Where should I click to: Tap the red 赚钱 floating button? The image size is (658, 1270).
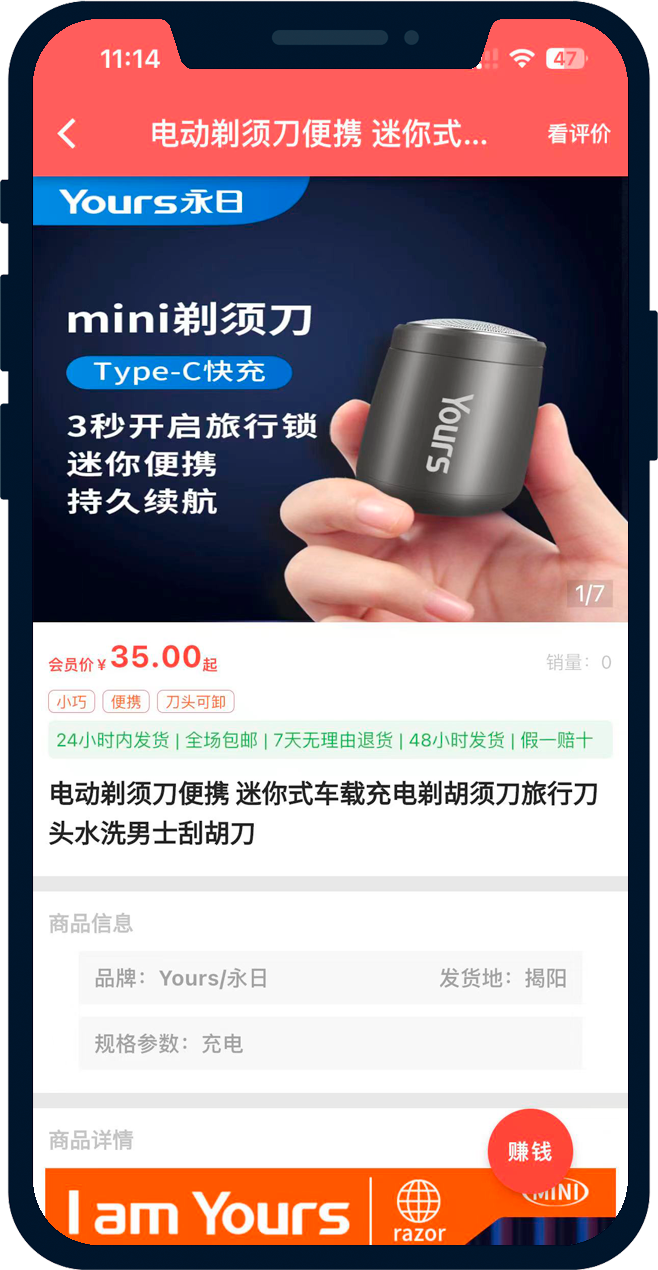pyautogui.click(x=530, y=1151)
